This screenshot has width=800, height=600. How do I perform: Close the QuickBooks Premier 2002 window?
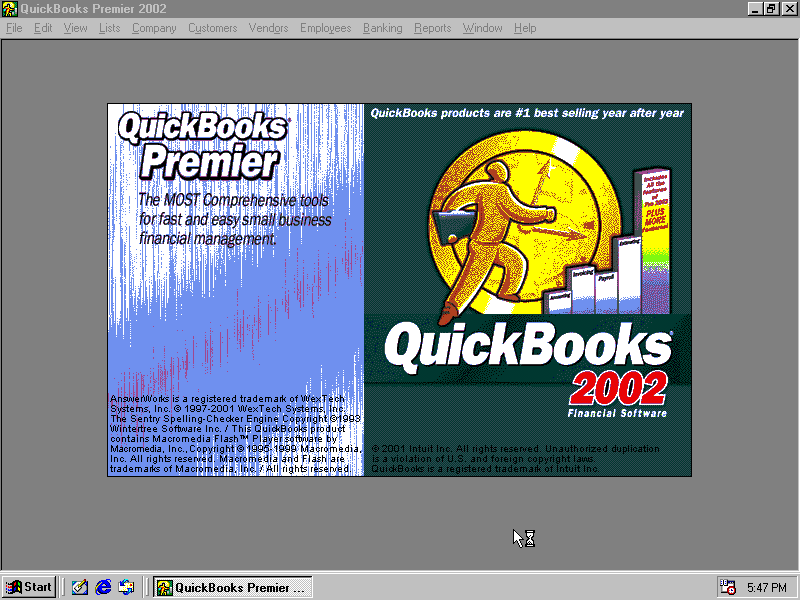(789, 9)
